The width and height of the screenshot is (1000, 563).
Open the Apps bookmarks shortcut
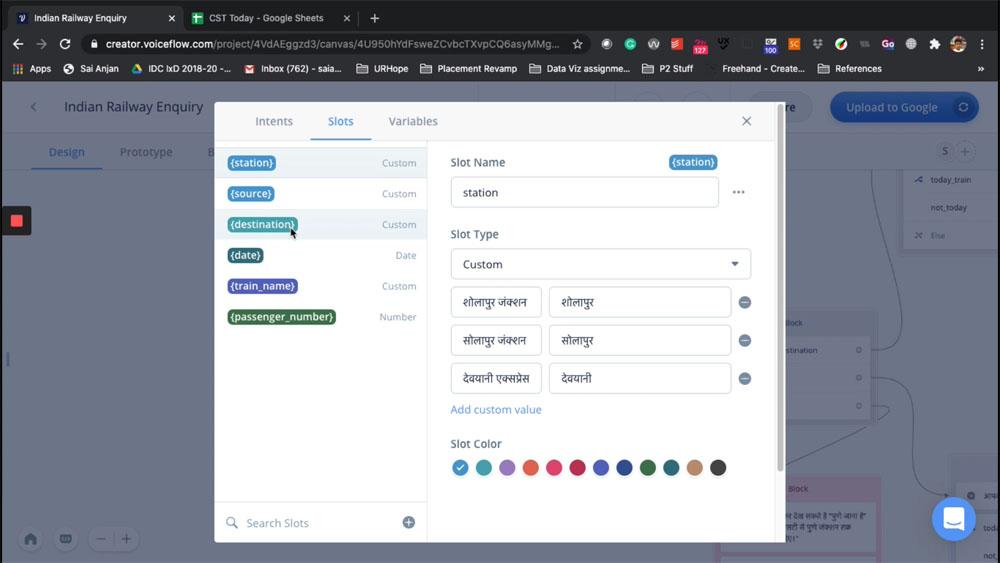(32, 68)
